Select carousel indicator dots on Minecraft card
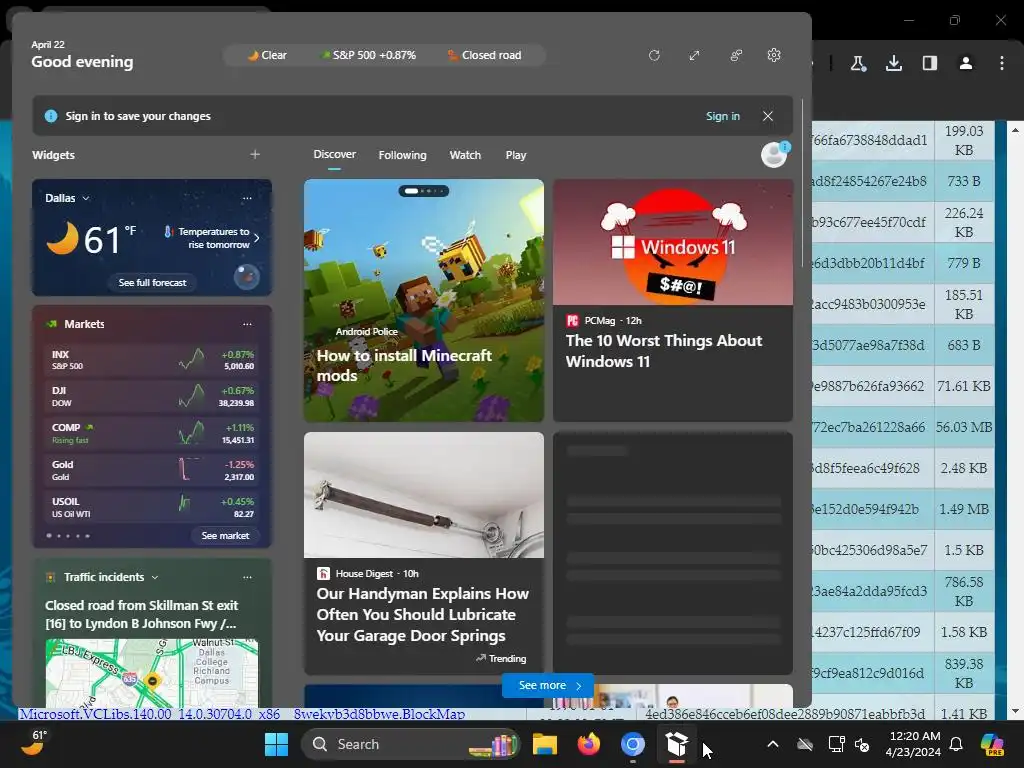This screenshot has height=768, width=1024. [x=424, y=191]
